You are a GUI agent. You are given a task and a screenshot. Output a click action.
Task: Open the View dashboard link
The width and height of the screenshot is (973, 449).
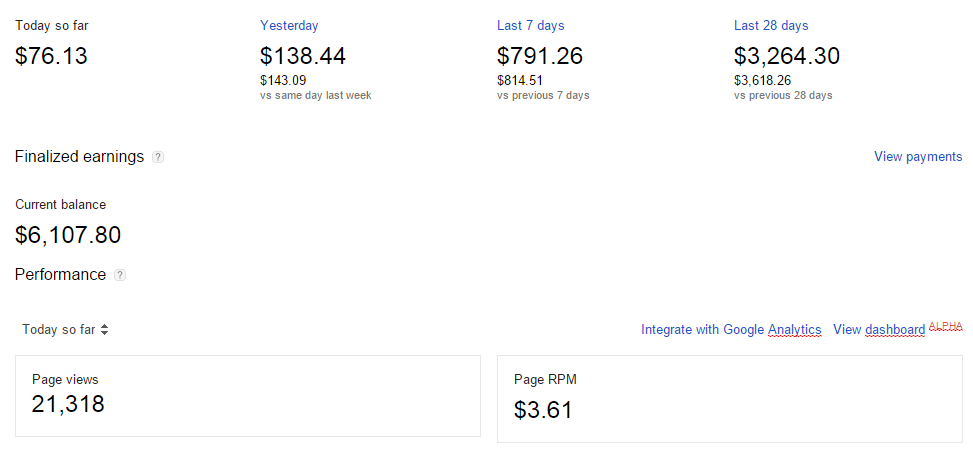point(878,329)
